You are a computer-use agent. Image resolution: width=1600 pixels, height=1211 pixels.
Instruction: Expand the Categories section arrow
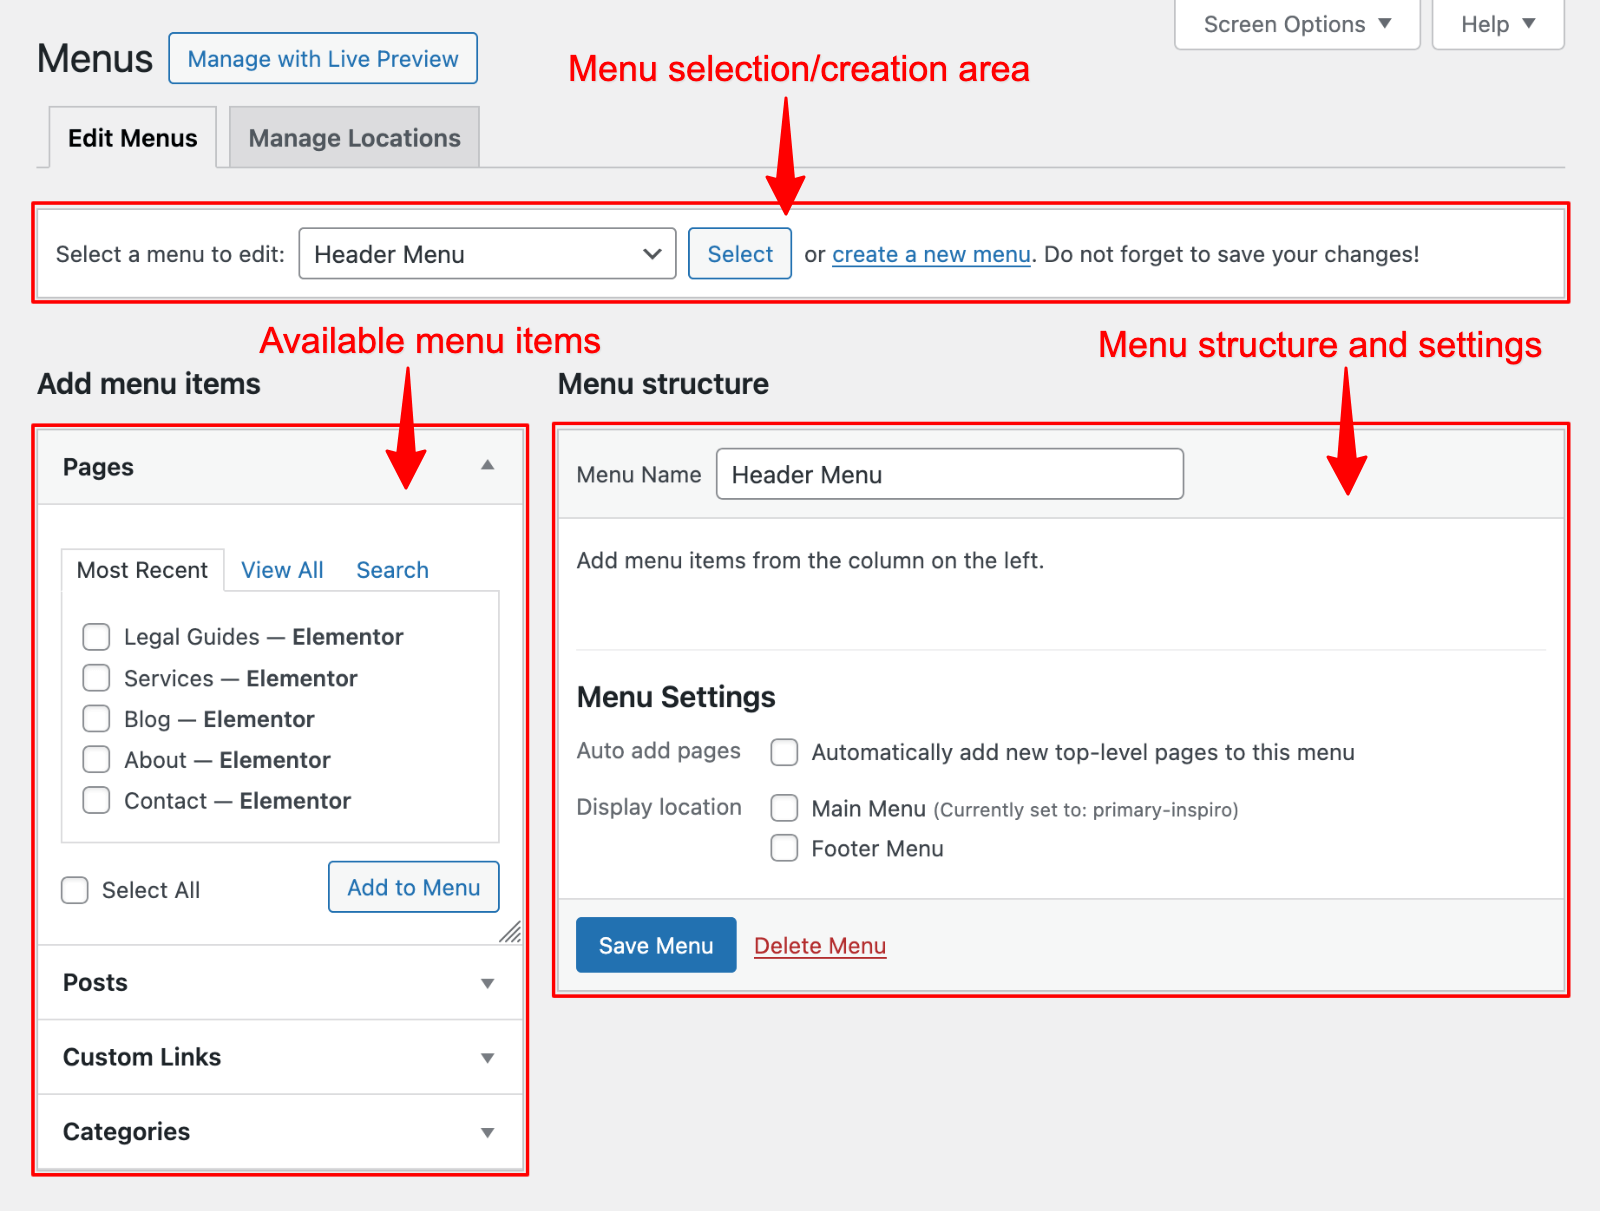coord(487,1132)
